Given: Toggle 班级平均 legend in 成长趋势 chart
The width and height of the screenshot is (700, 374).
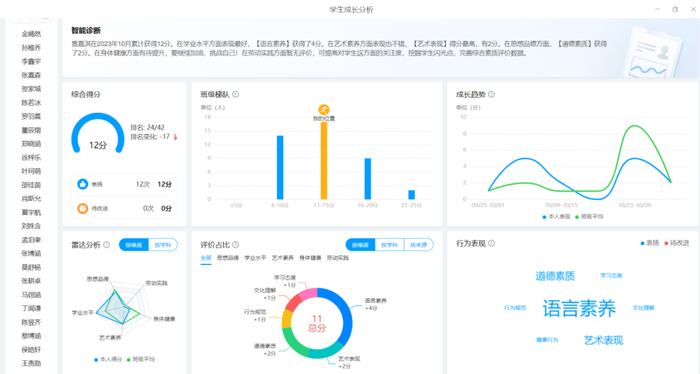Looking at the screenshot, I should click(x=589, y=216).
